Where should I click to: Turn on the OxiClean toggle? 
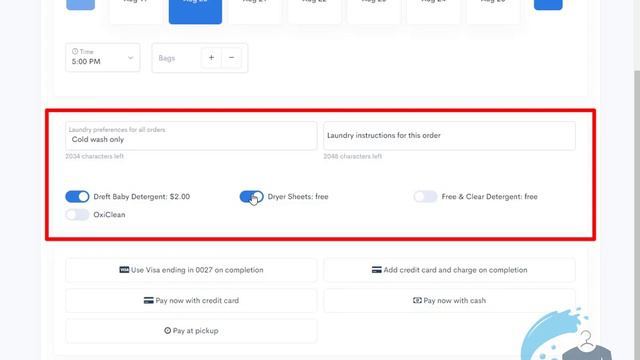click(x=77, y=215)
